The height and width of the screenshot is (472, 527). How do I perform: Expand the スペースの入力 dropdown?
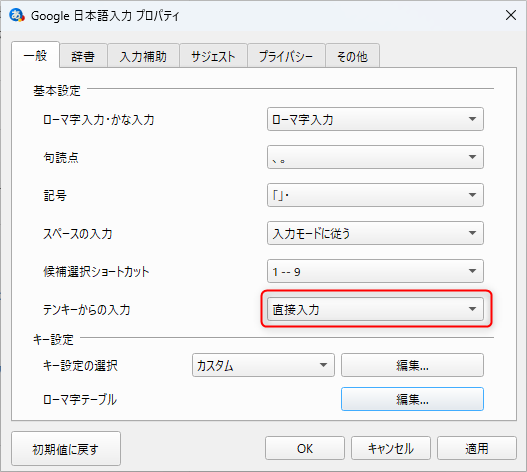tap(375, 233)
